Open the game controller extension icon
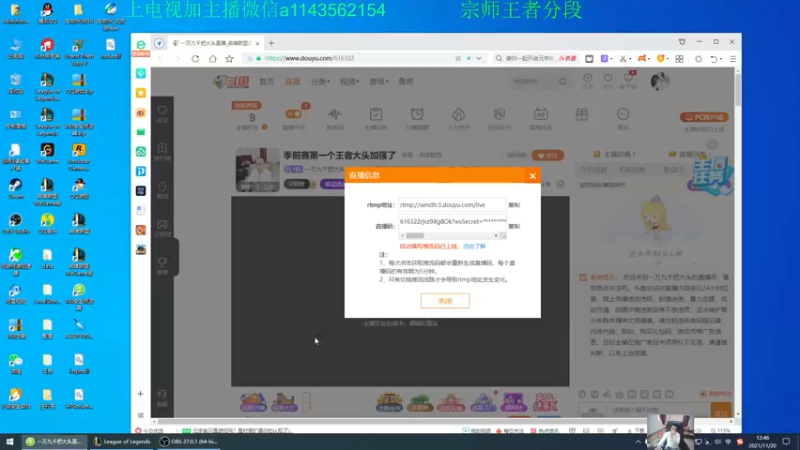The height and width of the screenshot is (450, 800). (x=641, y=59)
